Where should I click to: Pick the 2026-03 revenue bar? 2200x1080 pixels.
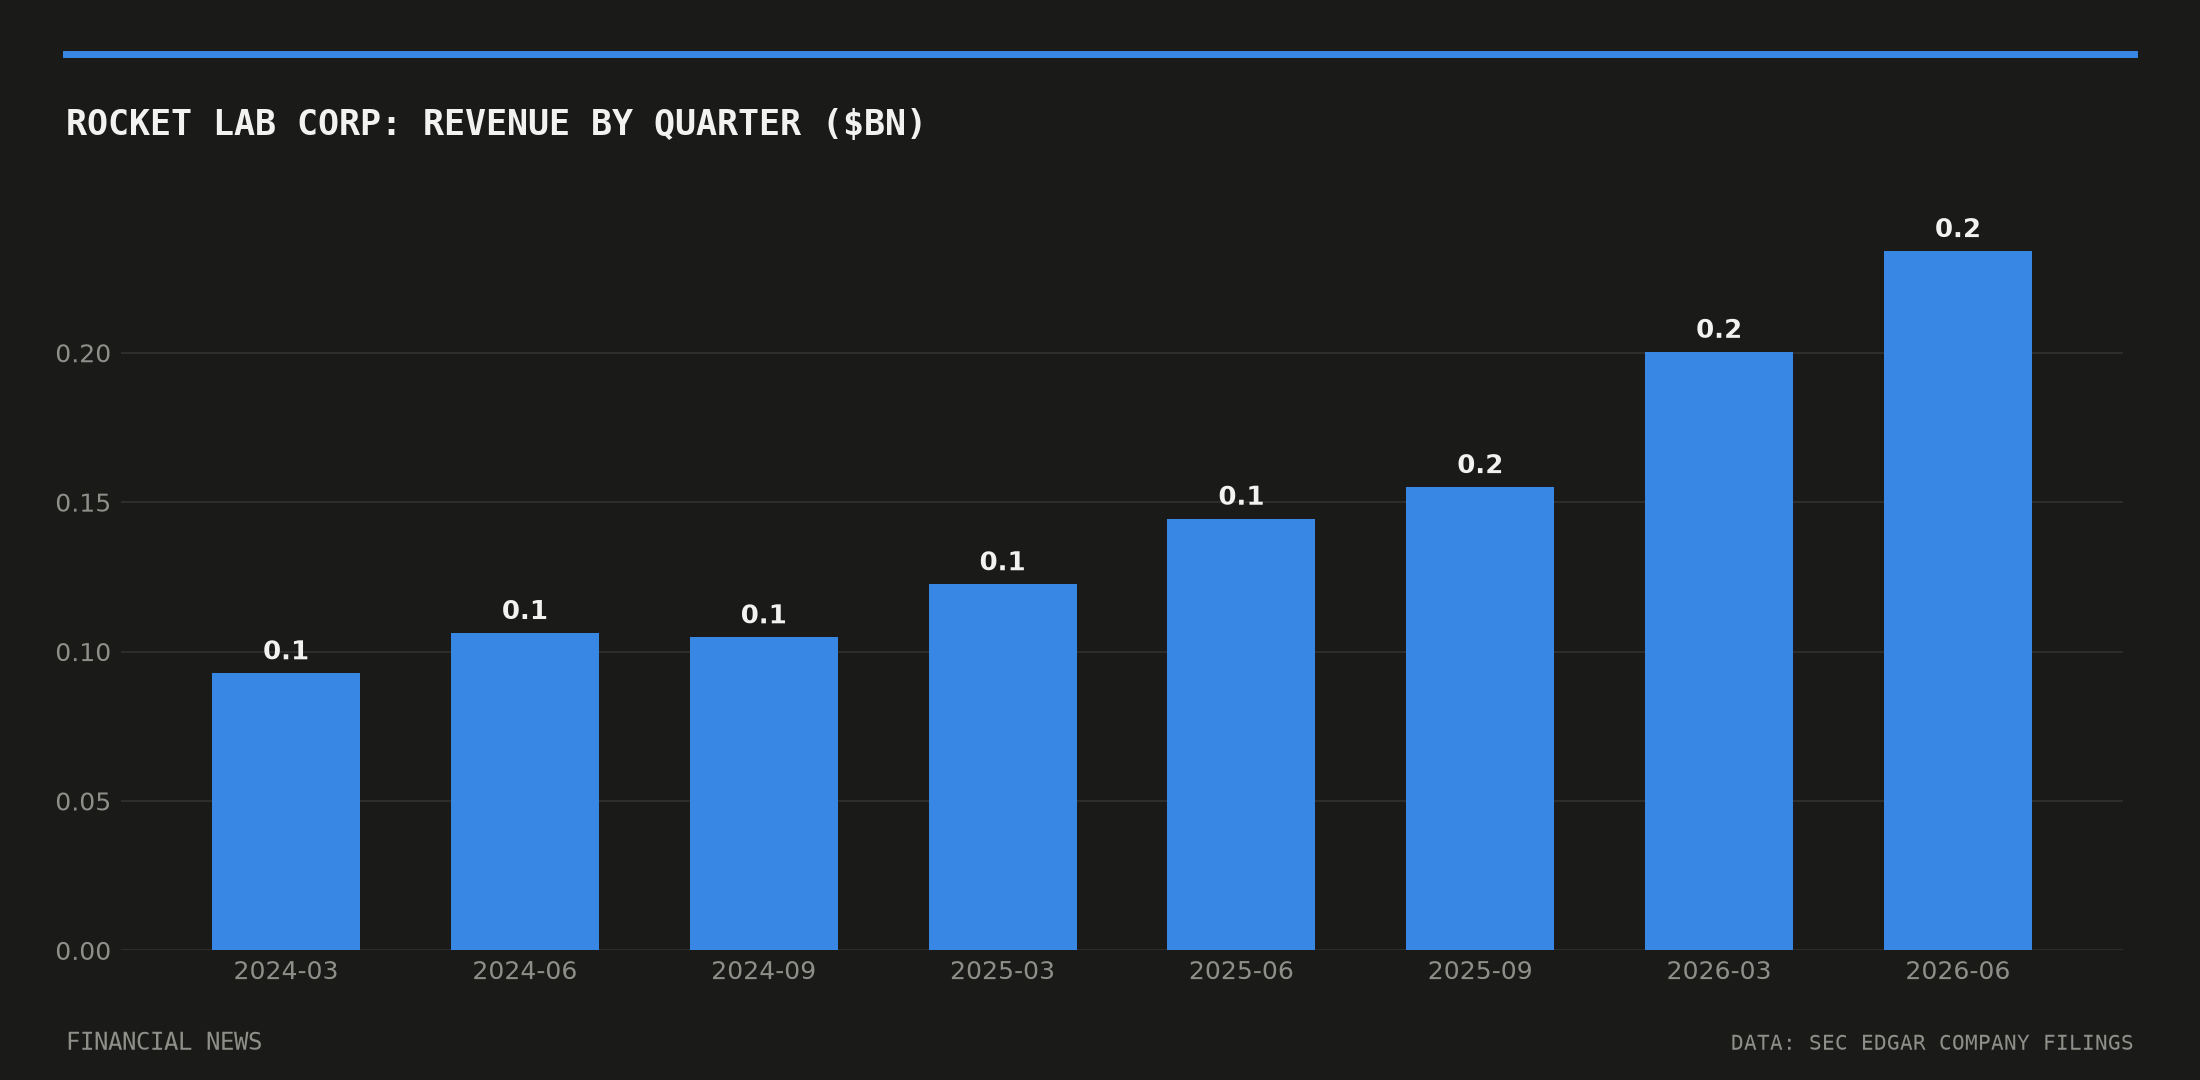pos(1719,651)
